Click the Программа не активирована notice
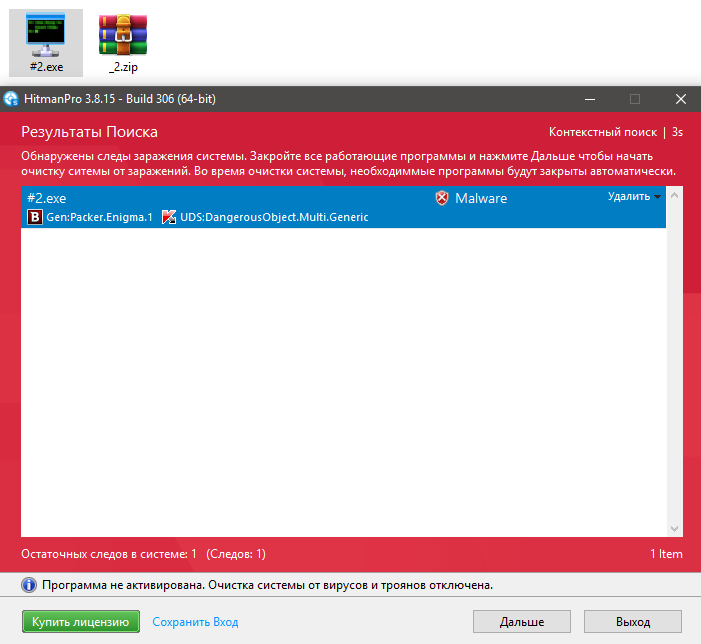 point(267,585)
